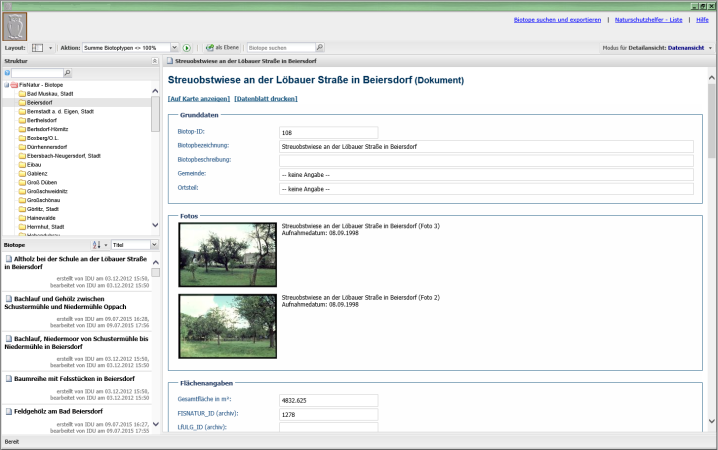Click the Struktur tree scroll-down arrow
Screen dimensions: 718x450
155,225
